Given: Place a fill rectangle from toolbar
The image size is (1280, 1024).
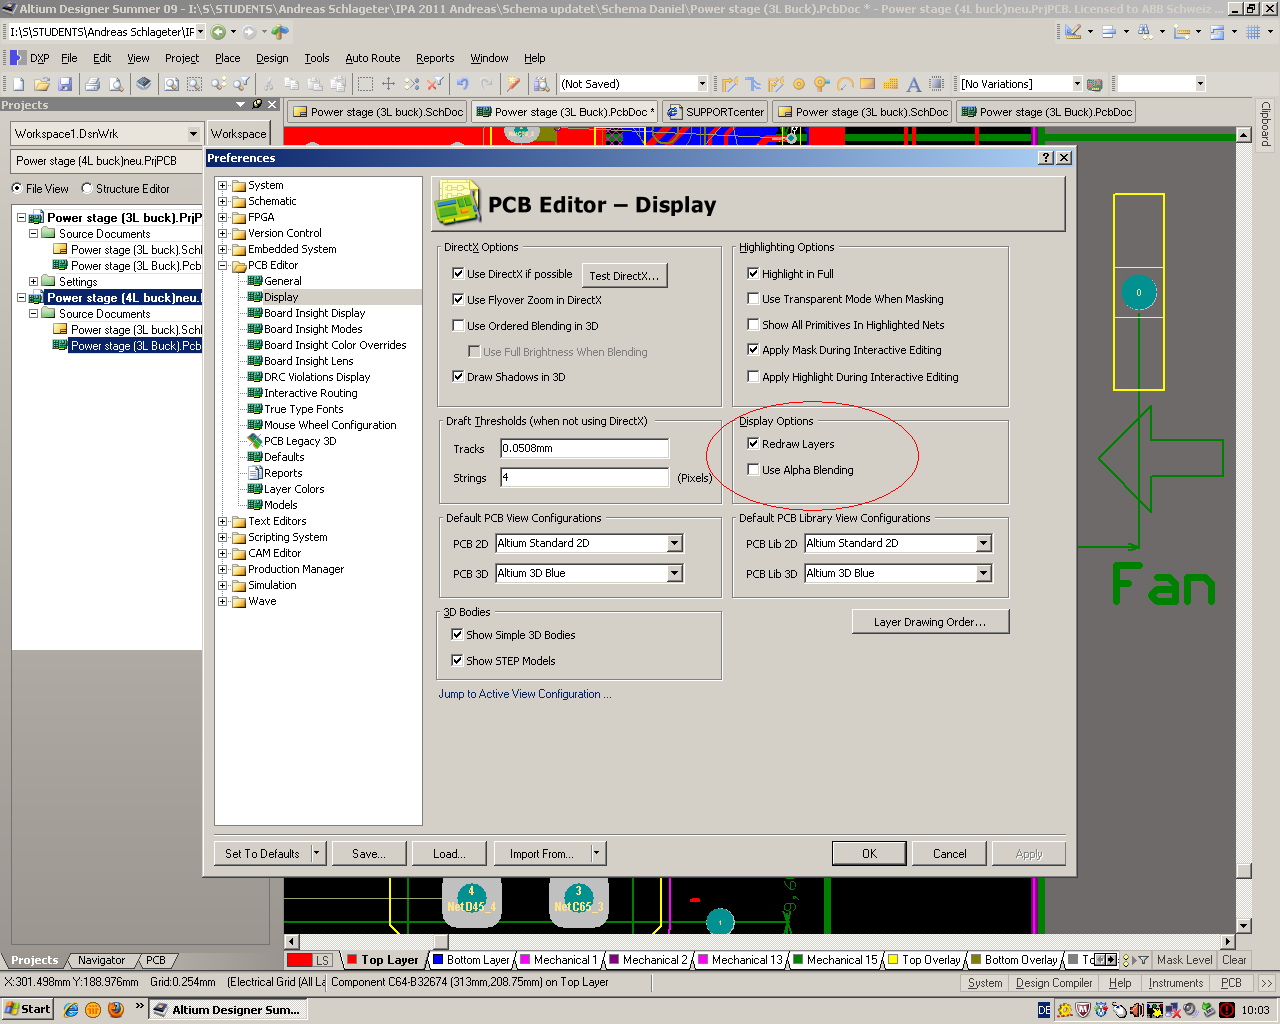Looking at the screenshot, I should click(867, 84).
